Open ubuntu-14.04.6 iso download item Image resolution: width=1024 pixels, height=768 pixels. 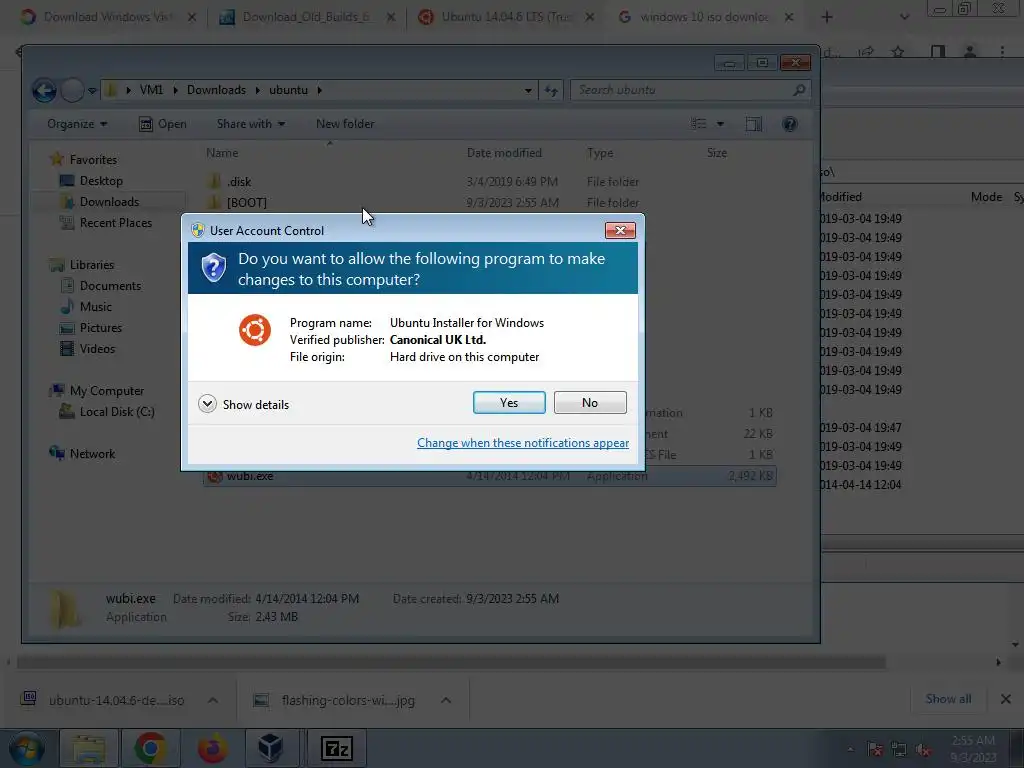click(102, 700)
